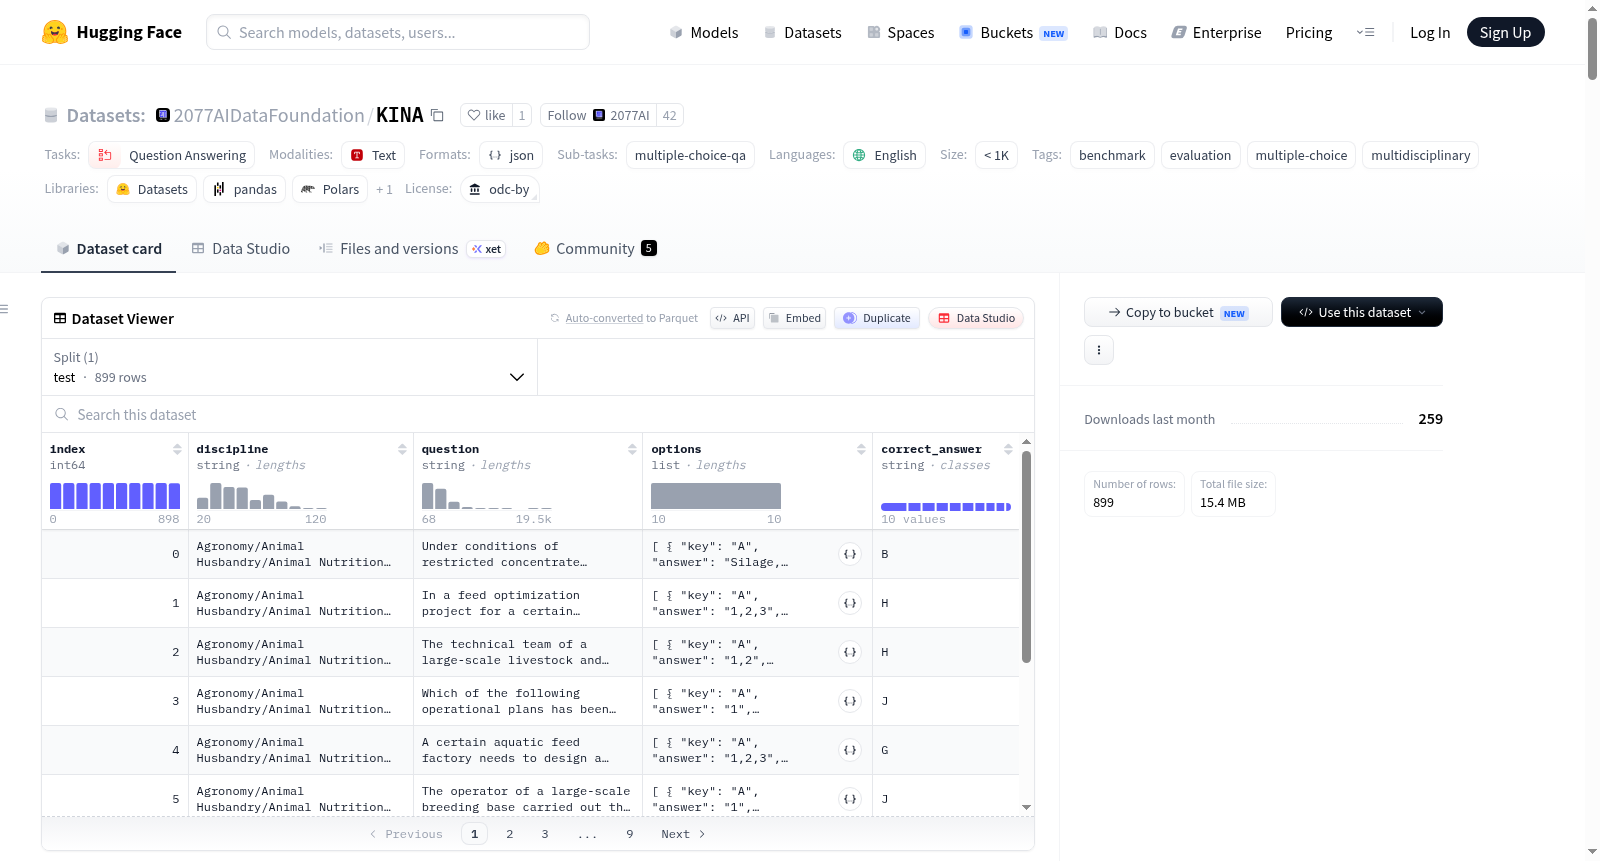Click the Next page button
The image size is (1600, 861).
coord(683,834)
